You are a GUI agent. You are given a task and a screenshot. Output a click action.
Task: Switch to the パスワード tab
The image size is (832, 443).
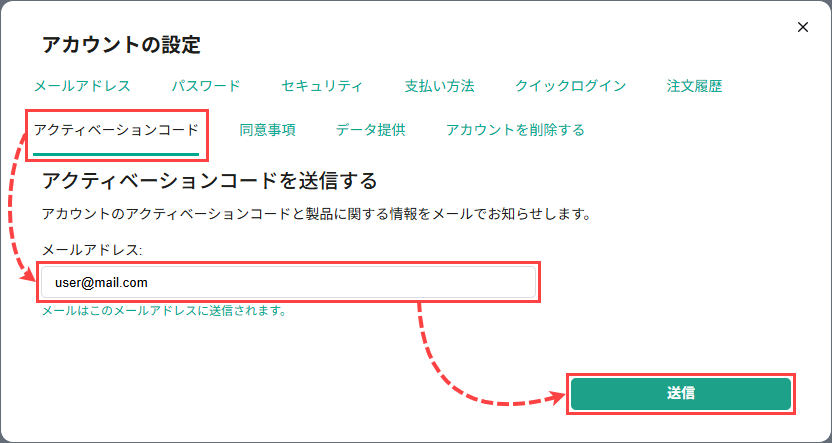click(206, 86)
